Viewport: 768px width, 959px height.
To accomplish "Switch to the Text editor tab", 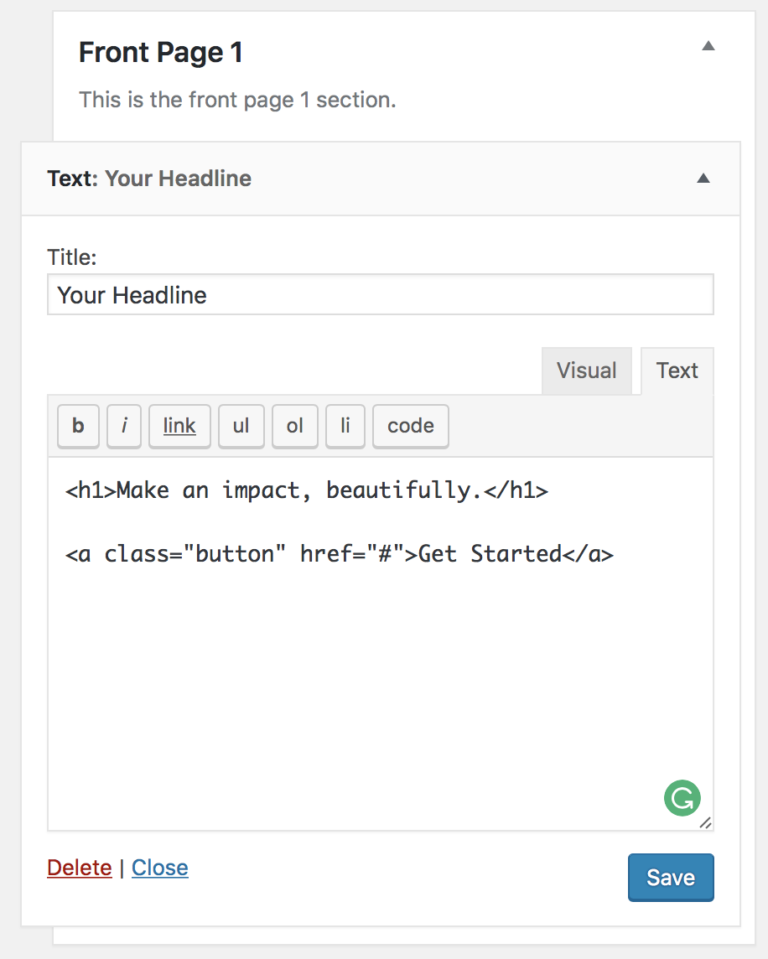I will point(677,371).
